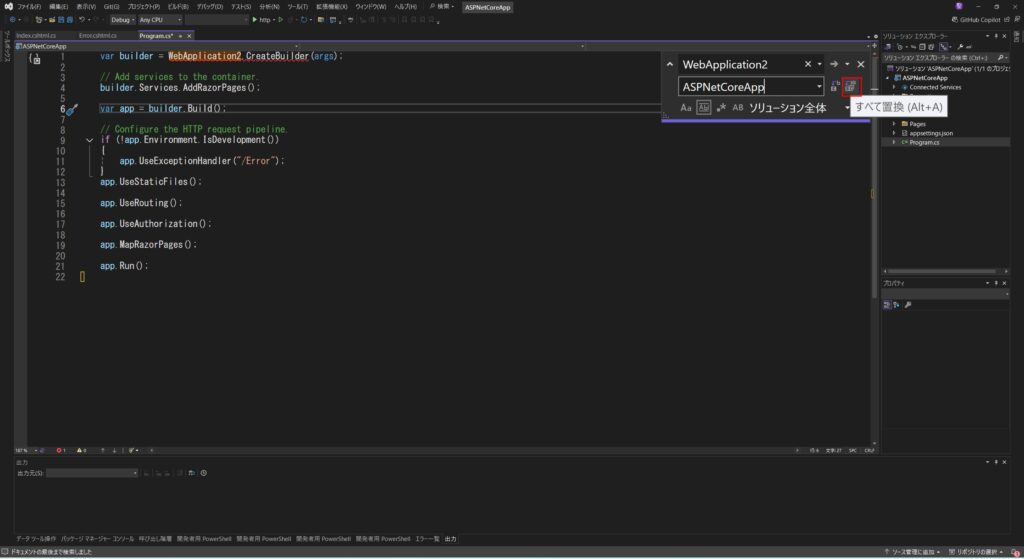This screenshot has width=1024, height=559.
Task: Click Start Without Debugging outline play icon
Action: 281,20
